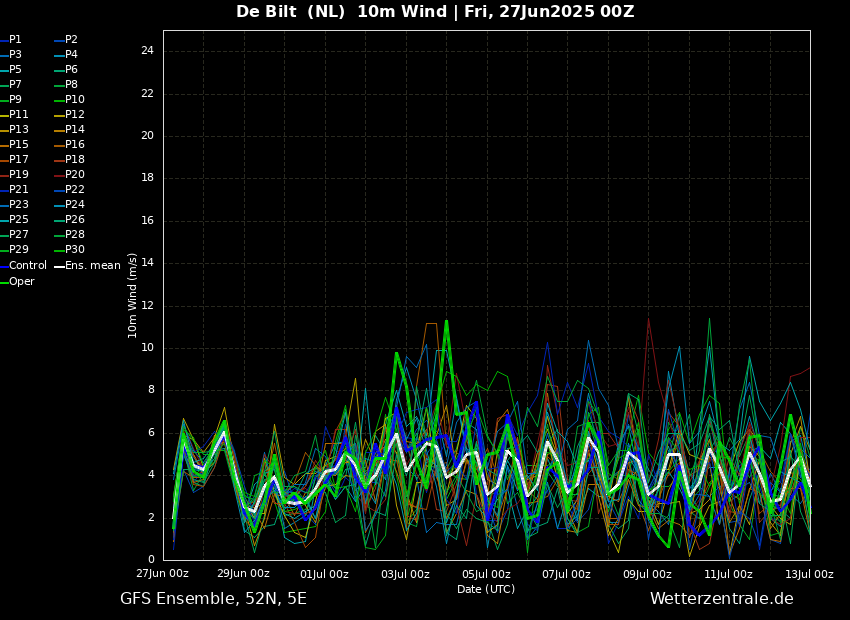This screenshot has width=850, height=620.
Task: Click the chart title De Bilt 10m Wind
Action: click(x=435, y=12)
